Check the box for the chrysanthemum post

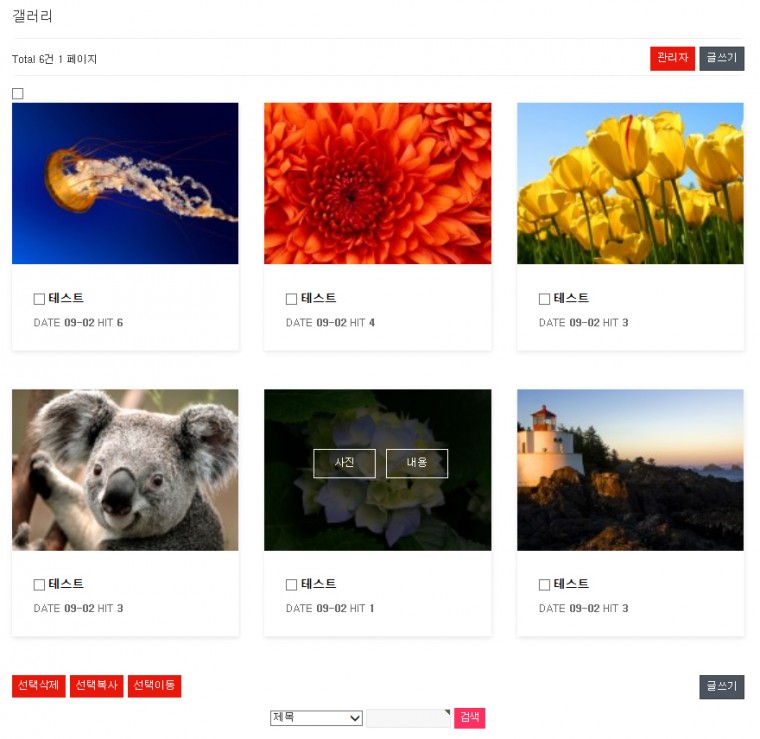291,299
